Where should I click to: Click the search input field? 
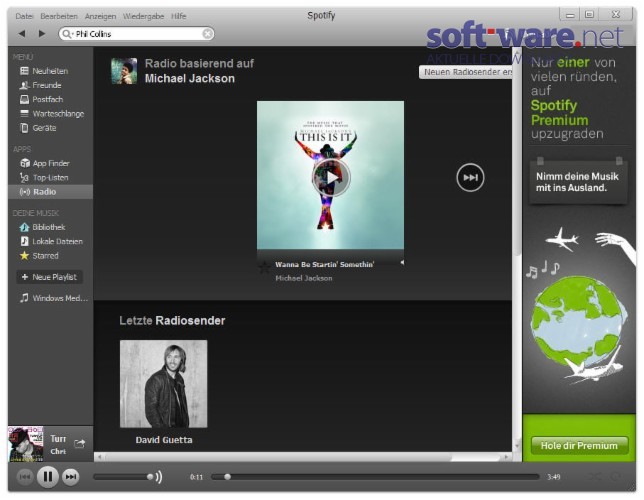136,34
